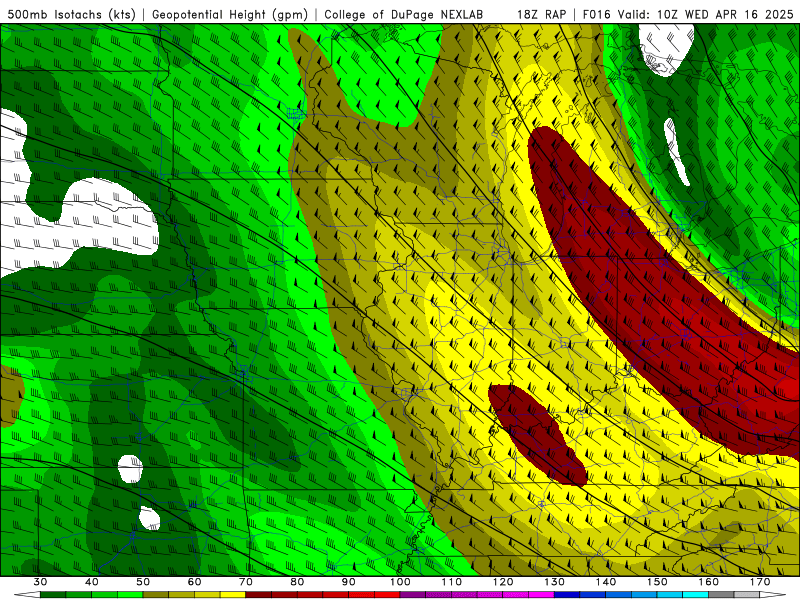The width and height of the screenshot is (800, 600).
Task: Click the 'F016' forecast hour label
Action: coord(596,14)
